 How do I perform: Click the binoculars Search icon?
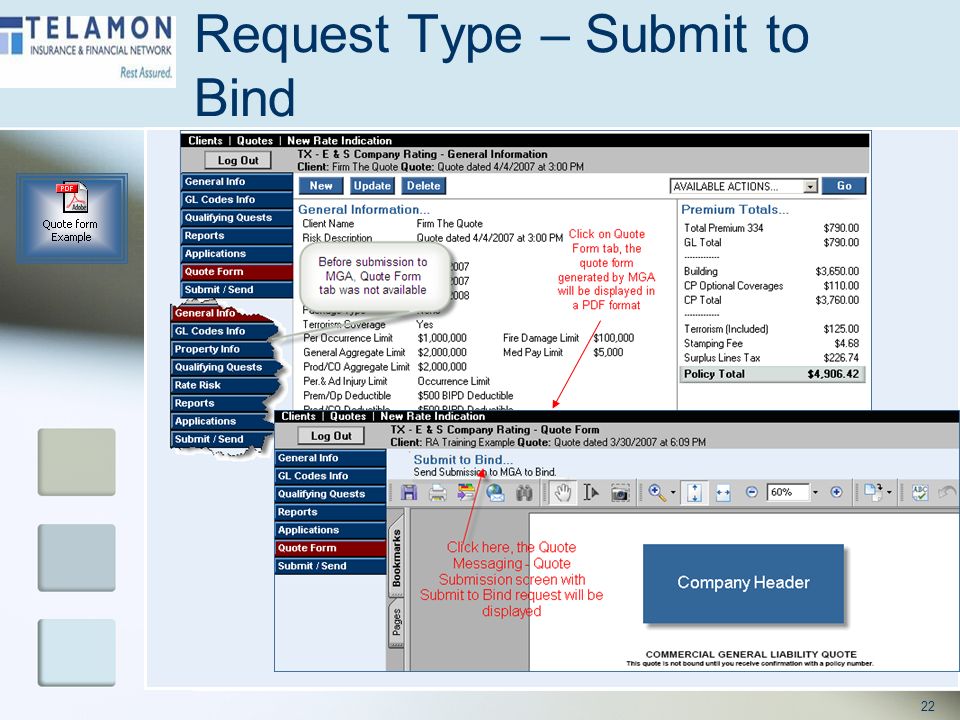coord(524,493)
